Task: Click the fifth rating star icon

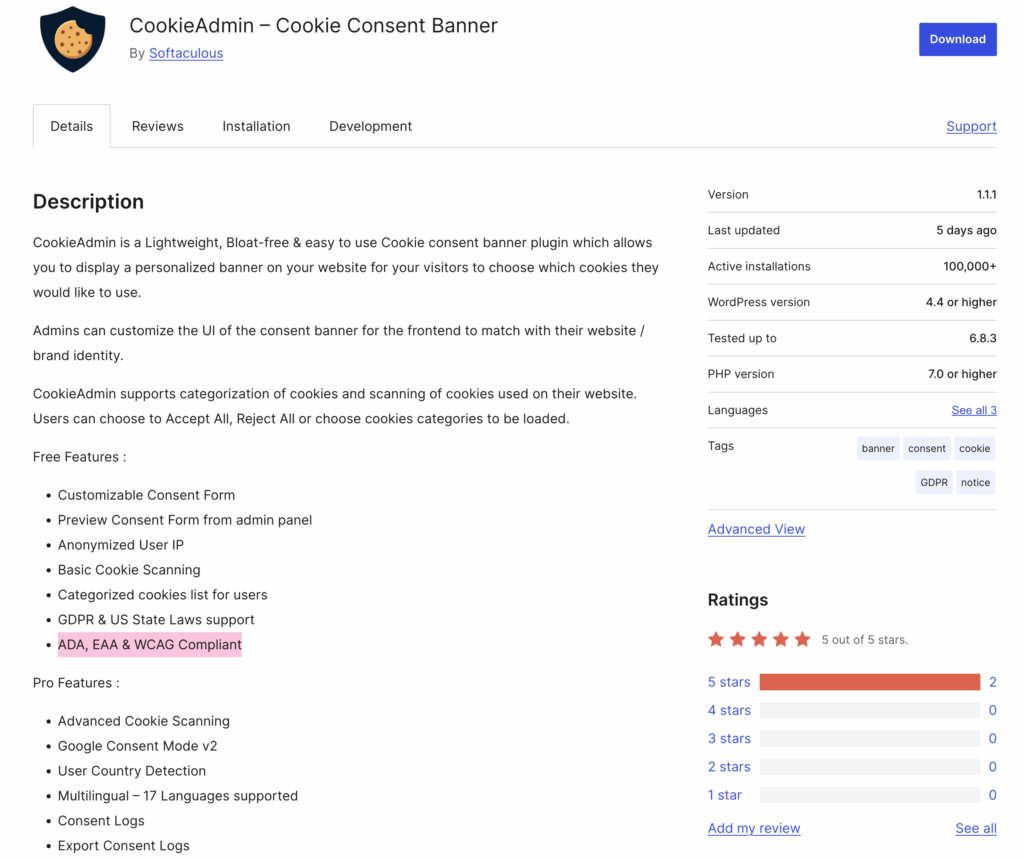Action: click(802, 639)
